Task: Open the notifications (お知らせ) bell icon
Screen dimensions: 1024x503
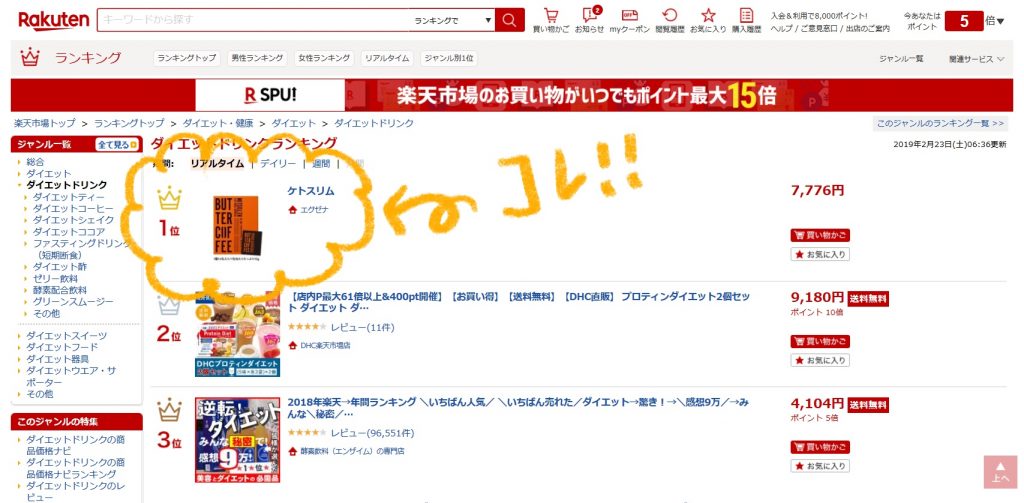Action: 589,18
